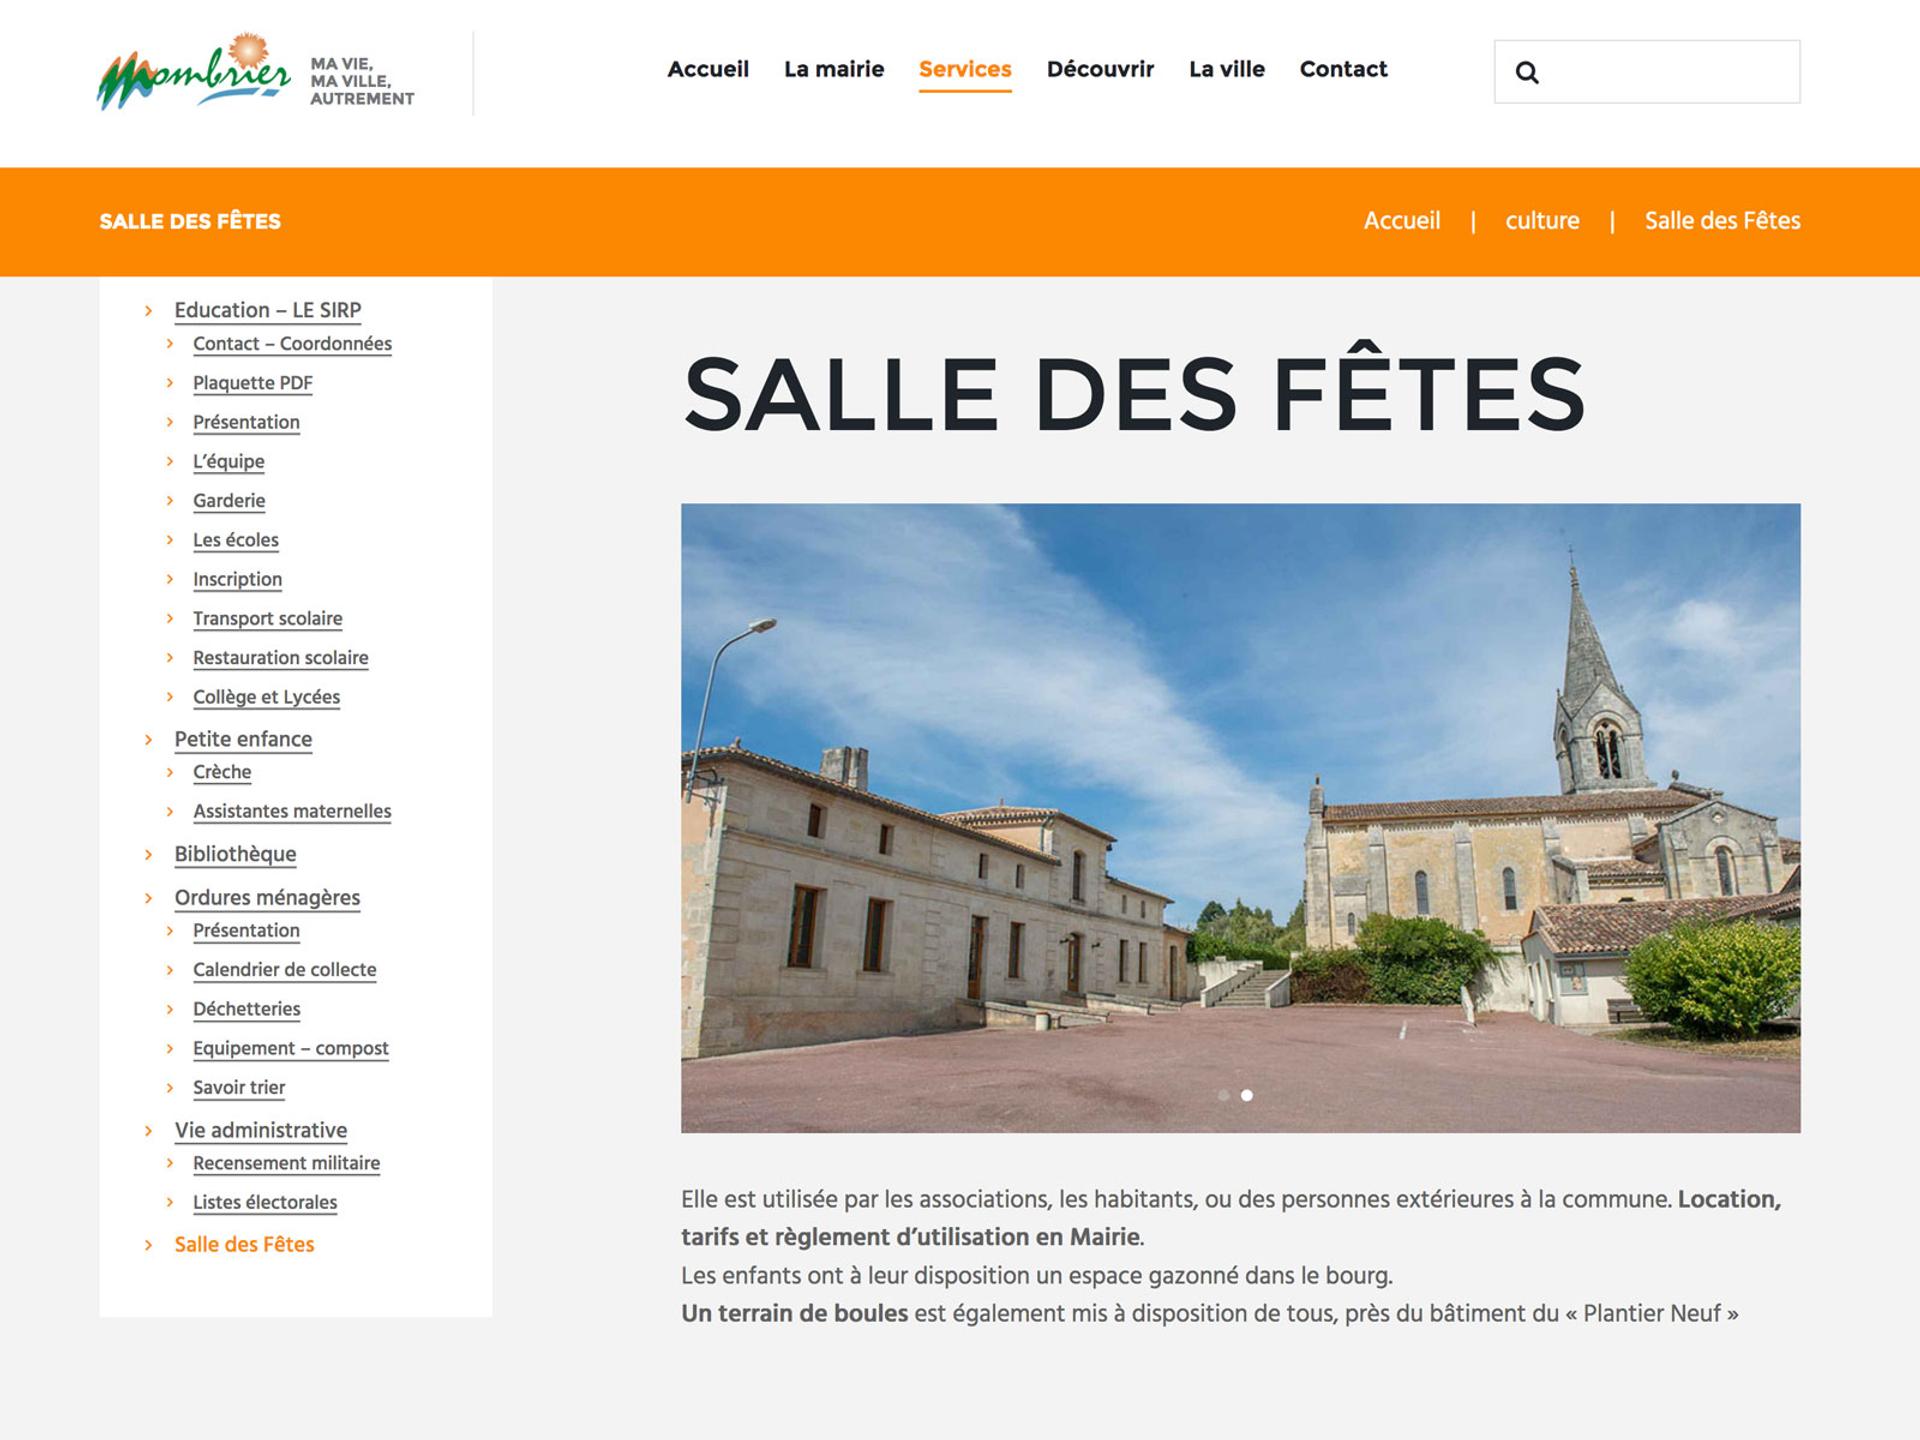1920x1440 pixels.
Task: Show first slide via left carousel dot
Action: click(x=1223, y=1095)
